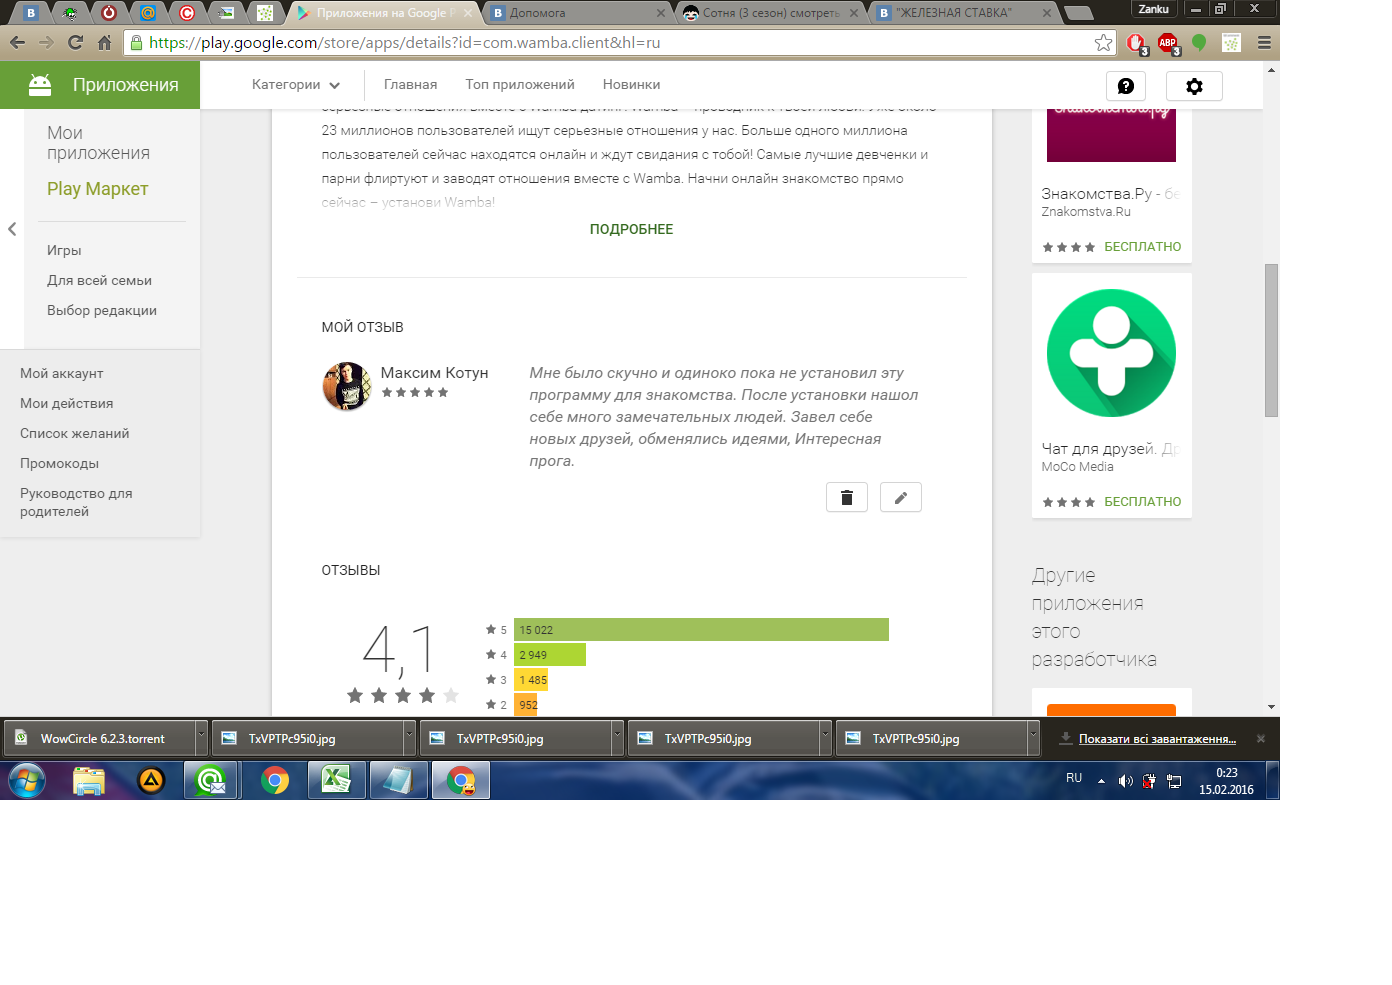Reload the current page
Viewport: 1392px width, 985px height.
(x=75, y=42)
